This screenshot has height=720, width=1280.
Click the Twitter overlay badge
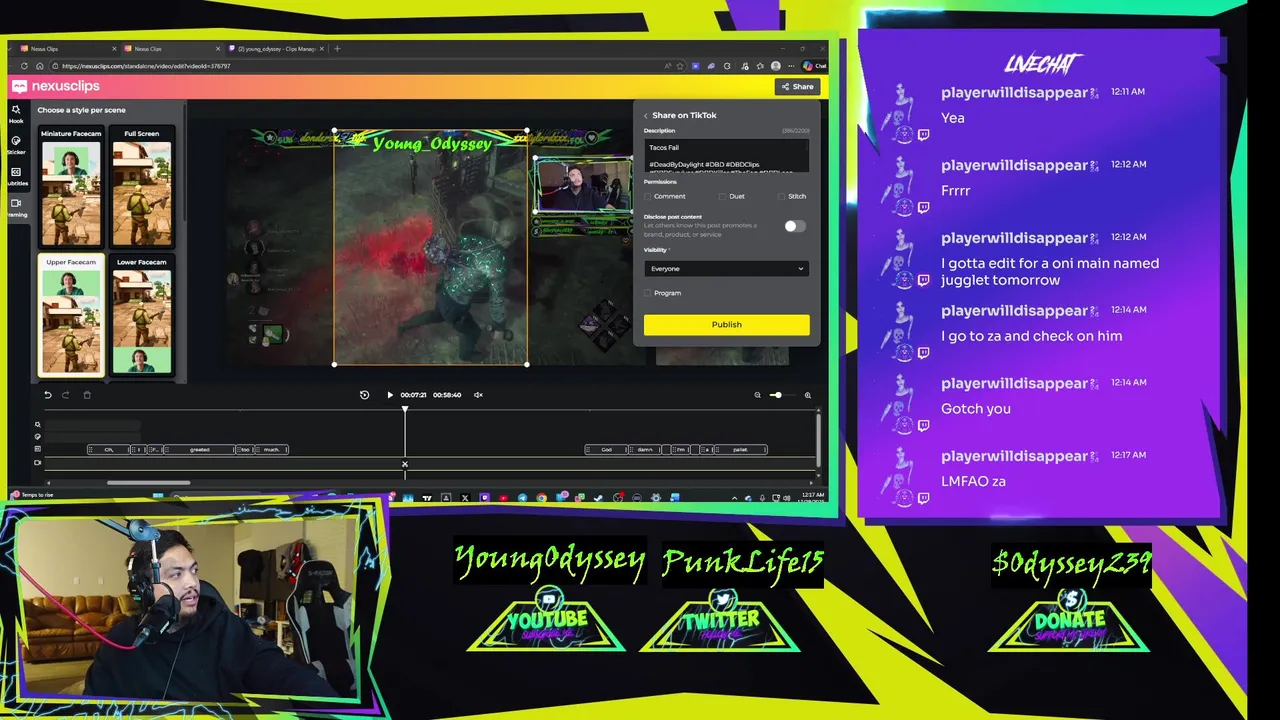point(720,618)
